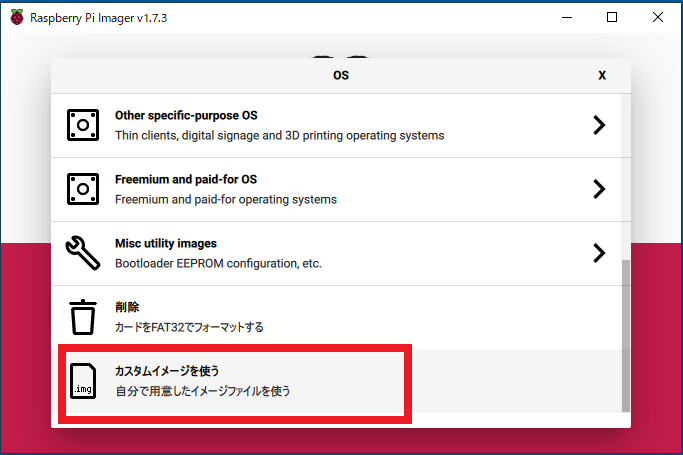Image resolution: width=683 pixels, height=455 pixels.
Task: Expand Misc utility images chevron
Action: click(599, 253)
